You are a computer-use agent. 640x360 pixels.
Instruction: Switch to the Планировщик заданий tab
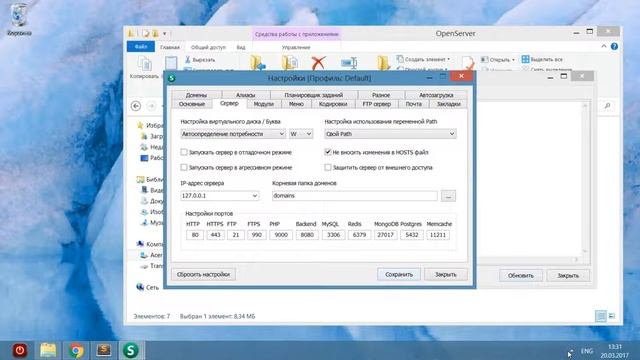click(x=313, y=95)
